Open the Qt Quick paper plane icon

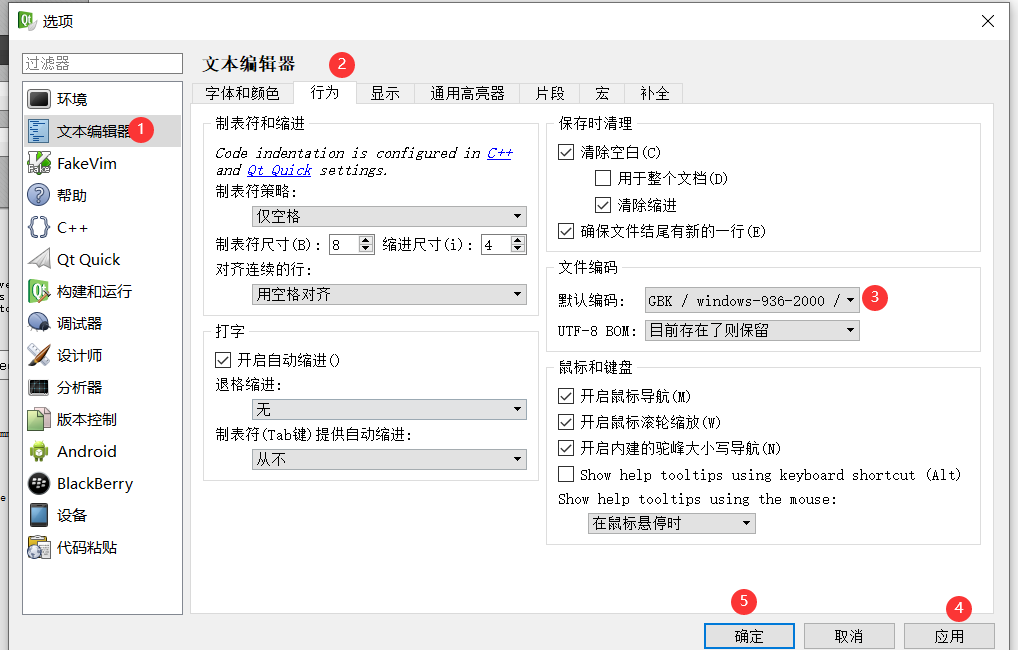tap(38, 259)
